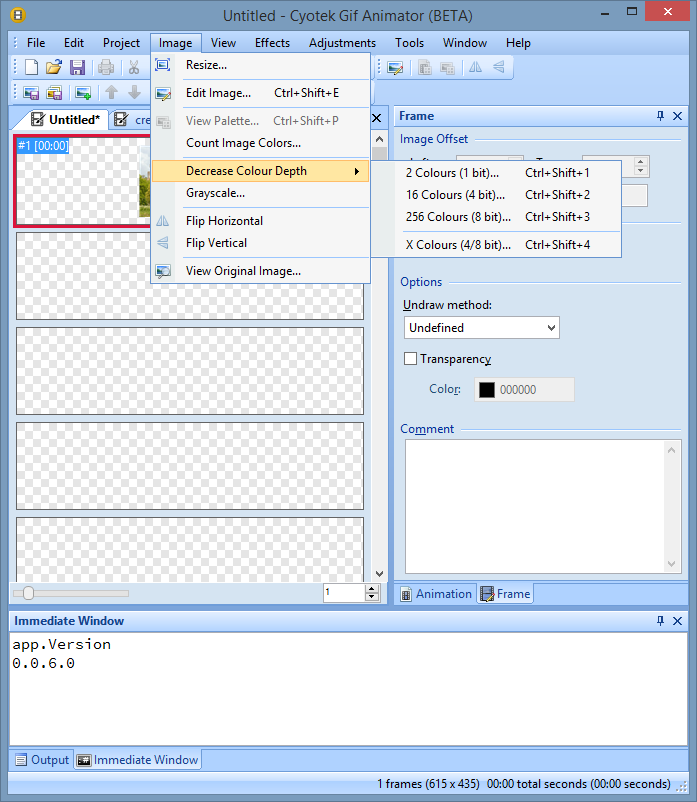Switch to the Animation tab
This screenshot has width=697, height=802.
coord(436,594)
